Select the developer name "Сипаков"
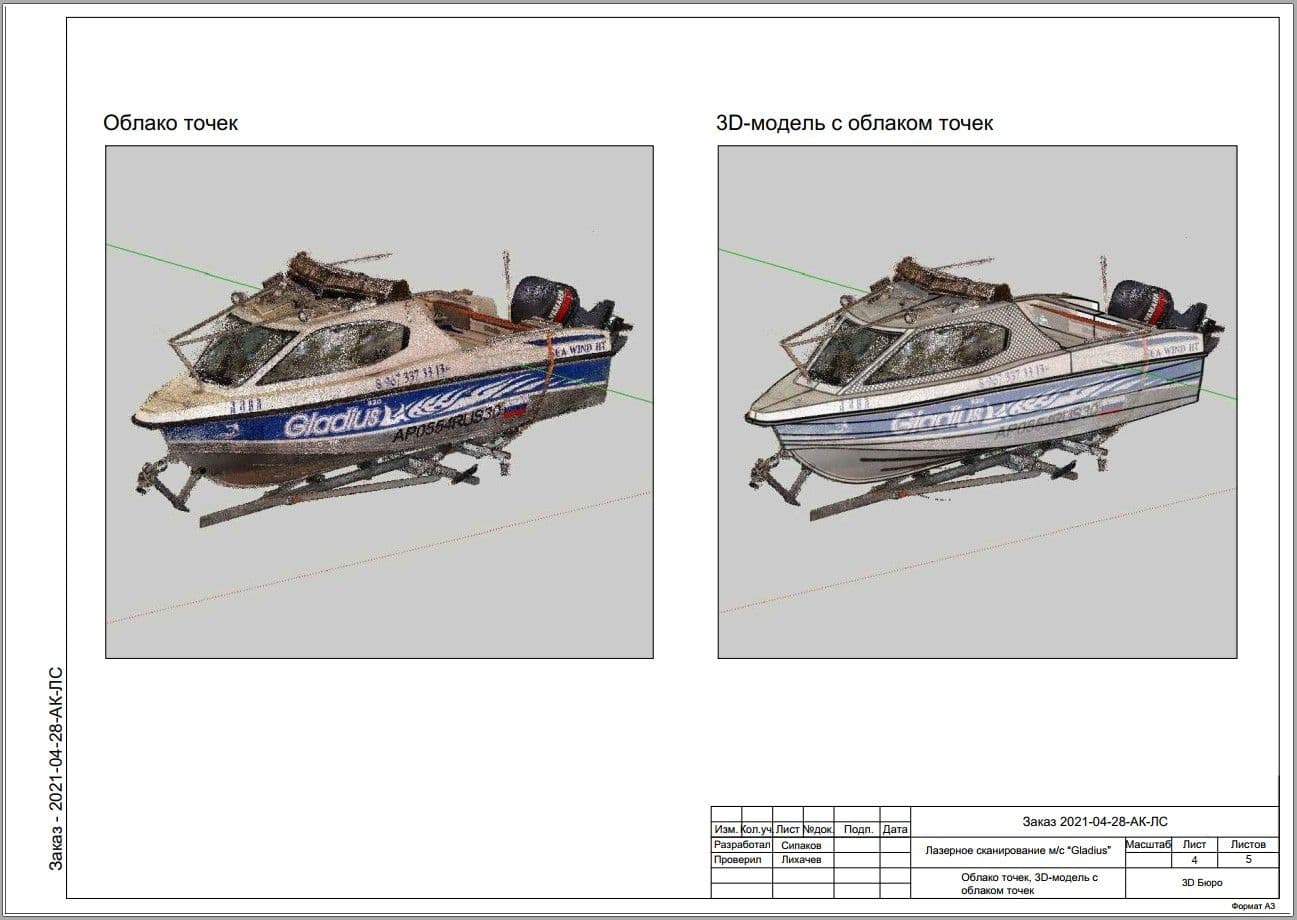Image resolution: width=1297 pixels, height=920 pixels. click(802, 845)
